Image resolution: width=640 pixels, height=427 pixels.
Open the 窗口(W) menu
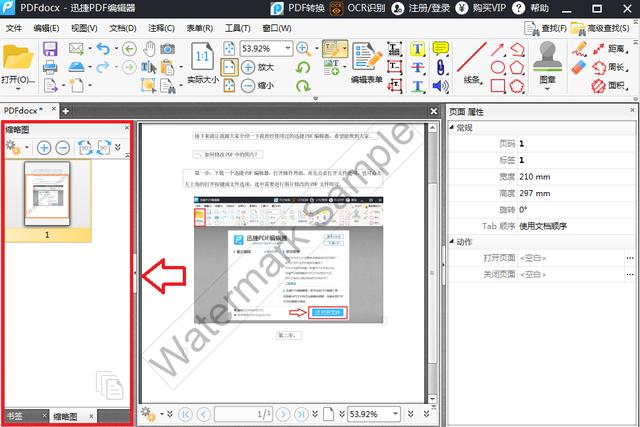tap(277, 28)
